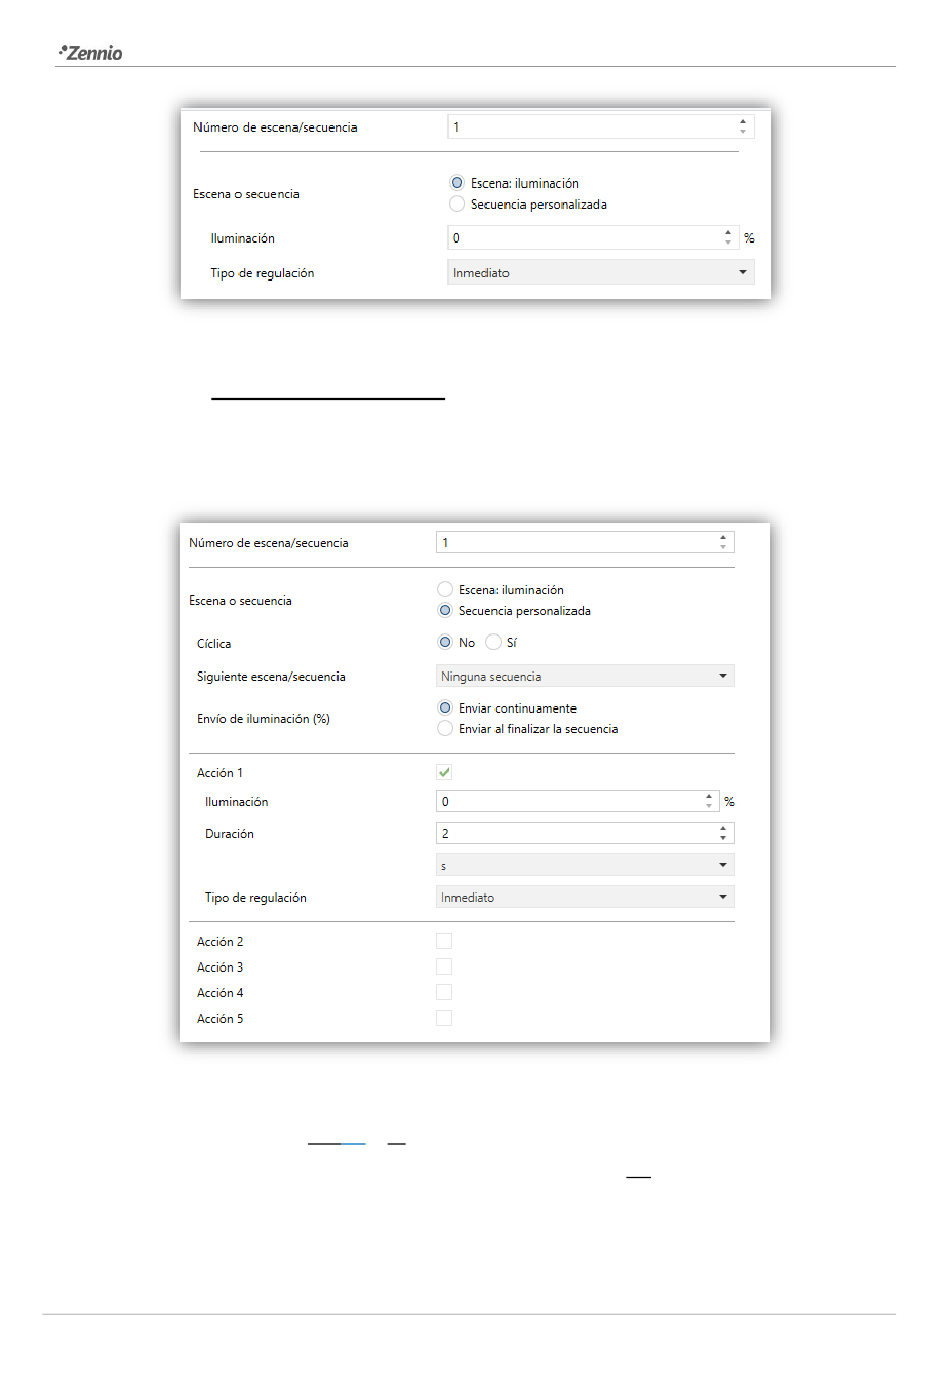
Task: Click spinner arrows of the Duración field
Action: pyautogui.click(x=723, y=833)
